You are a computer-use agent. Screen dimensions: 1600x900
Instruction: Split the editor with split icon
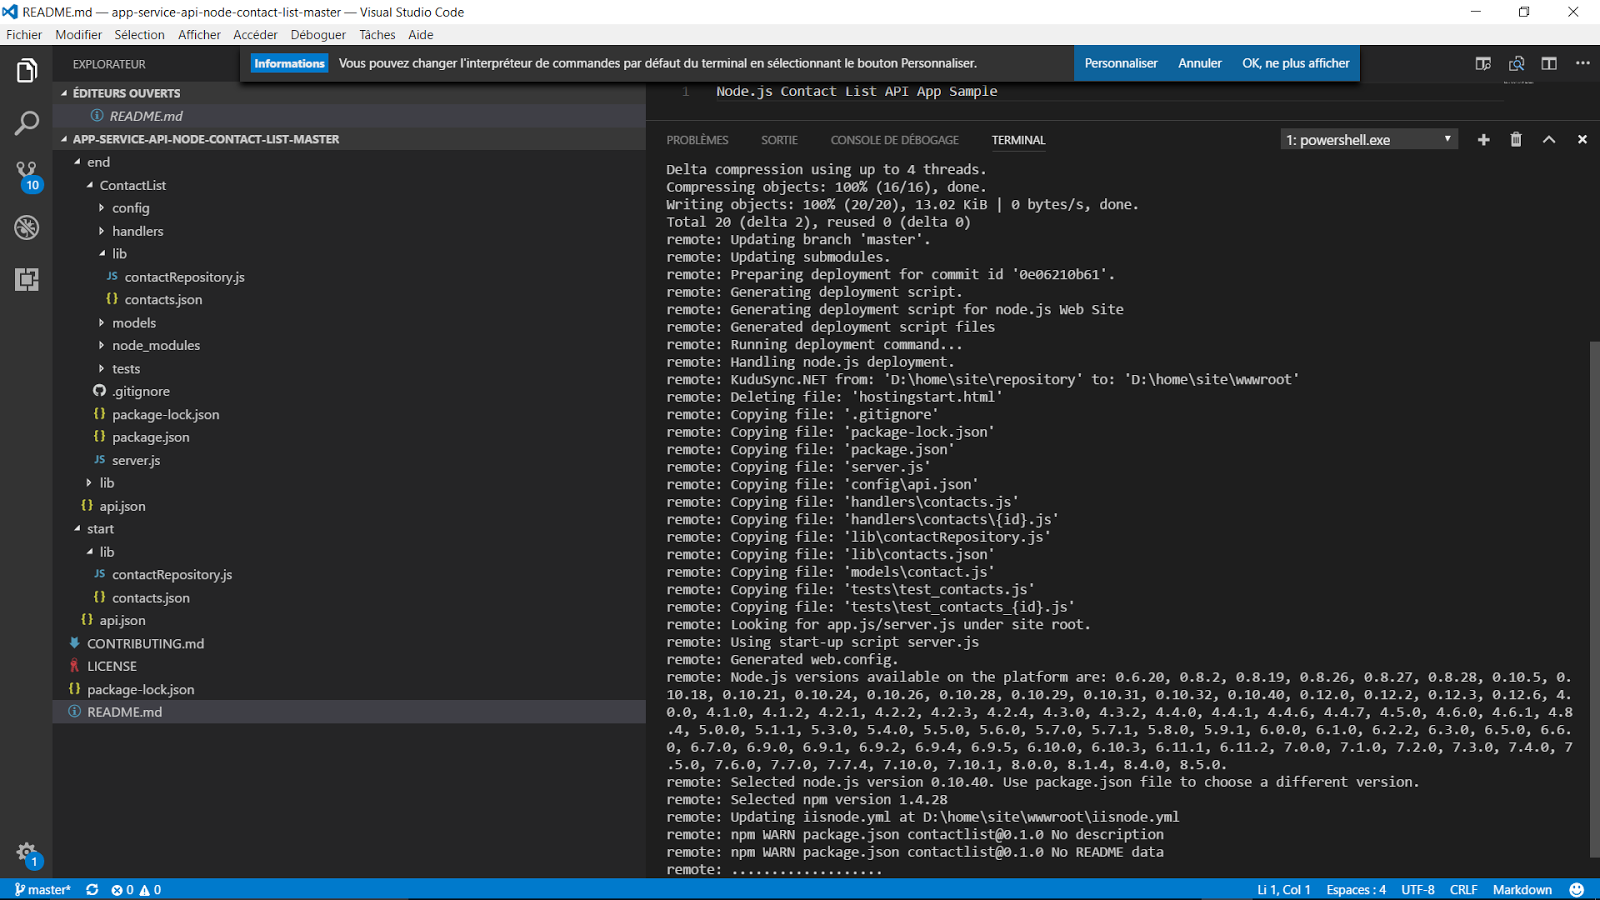[x=1549, y=63]
